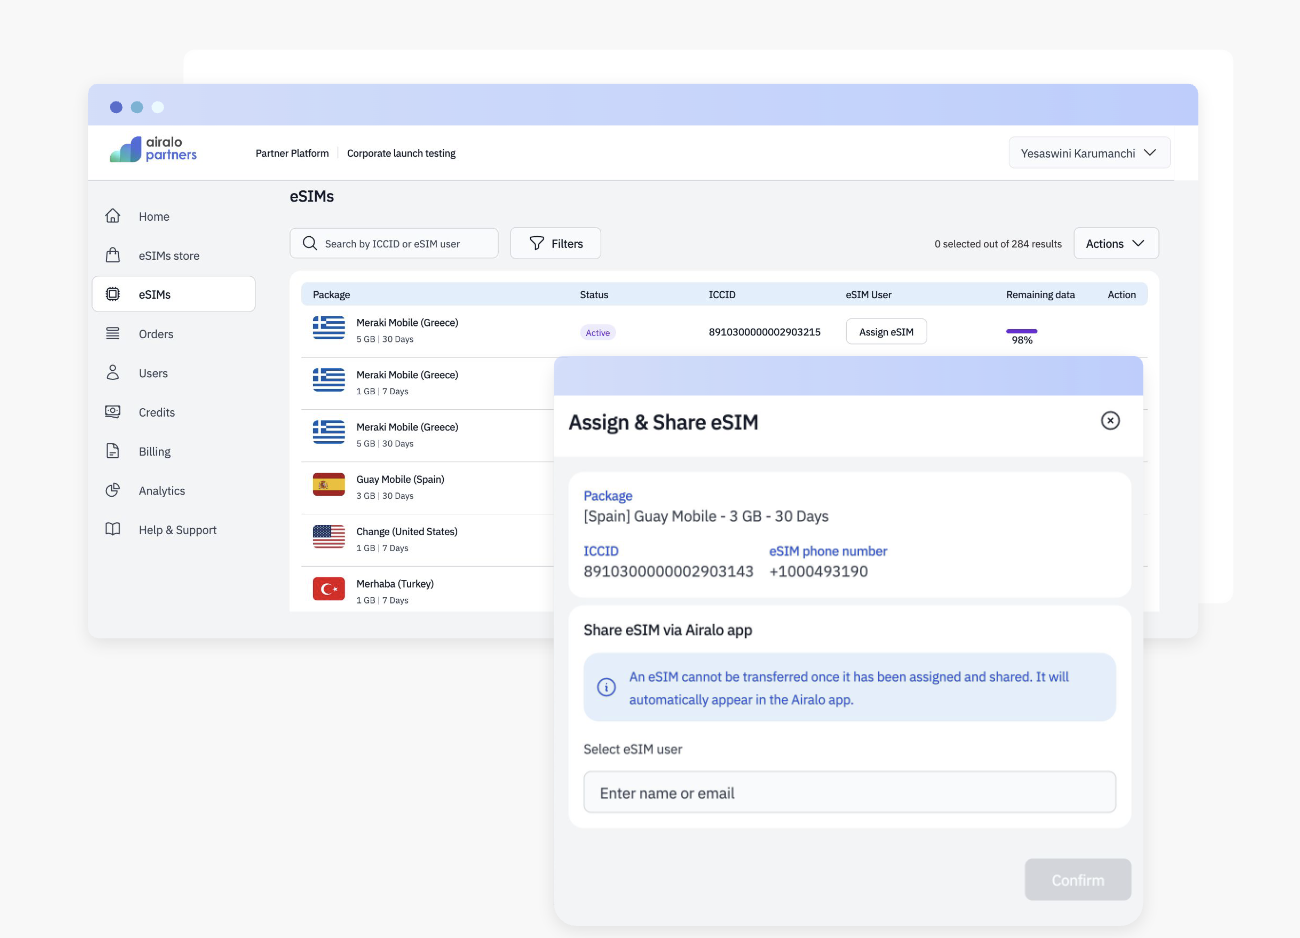The image size is (1300, 938).
Task: Click the 98% remaining data progress bar
Action: [1021, 331]
